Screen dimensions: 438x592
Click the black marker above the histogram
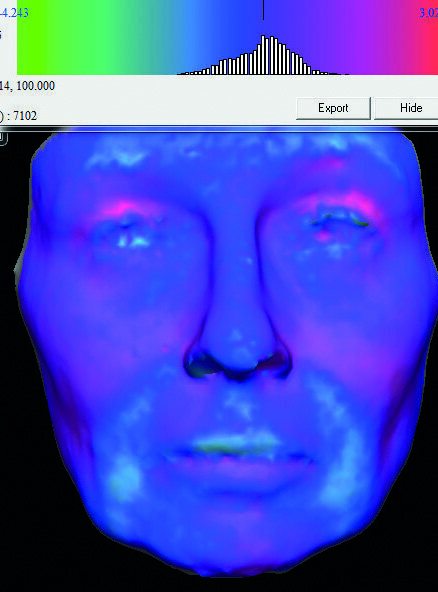(263, 10)
